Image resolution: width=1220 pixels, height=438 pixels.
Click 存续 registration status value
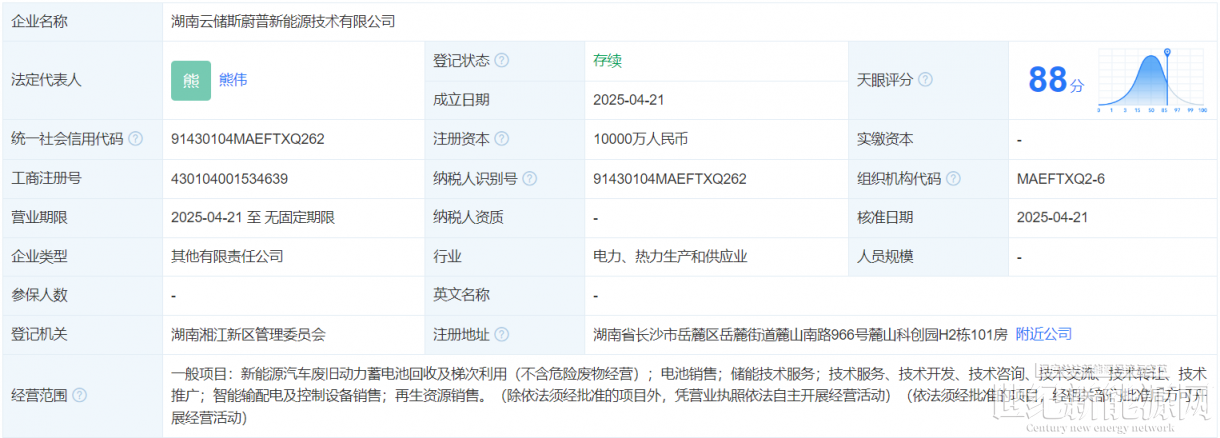(x=607, y=60)
